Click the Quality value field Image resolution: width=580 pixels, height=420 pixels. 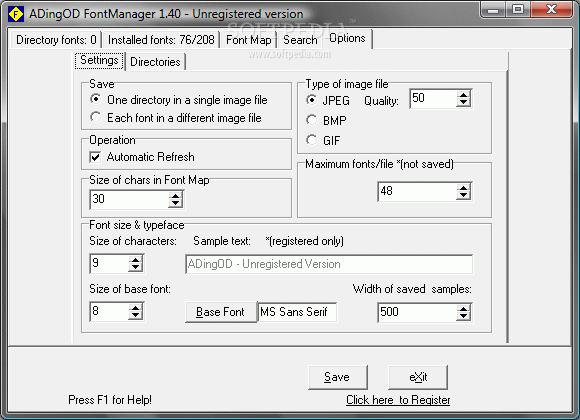pos(434,98)
